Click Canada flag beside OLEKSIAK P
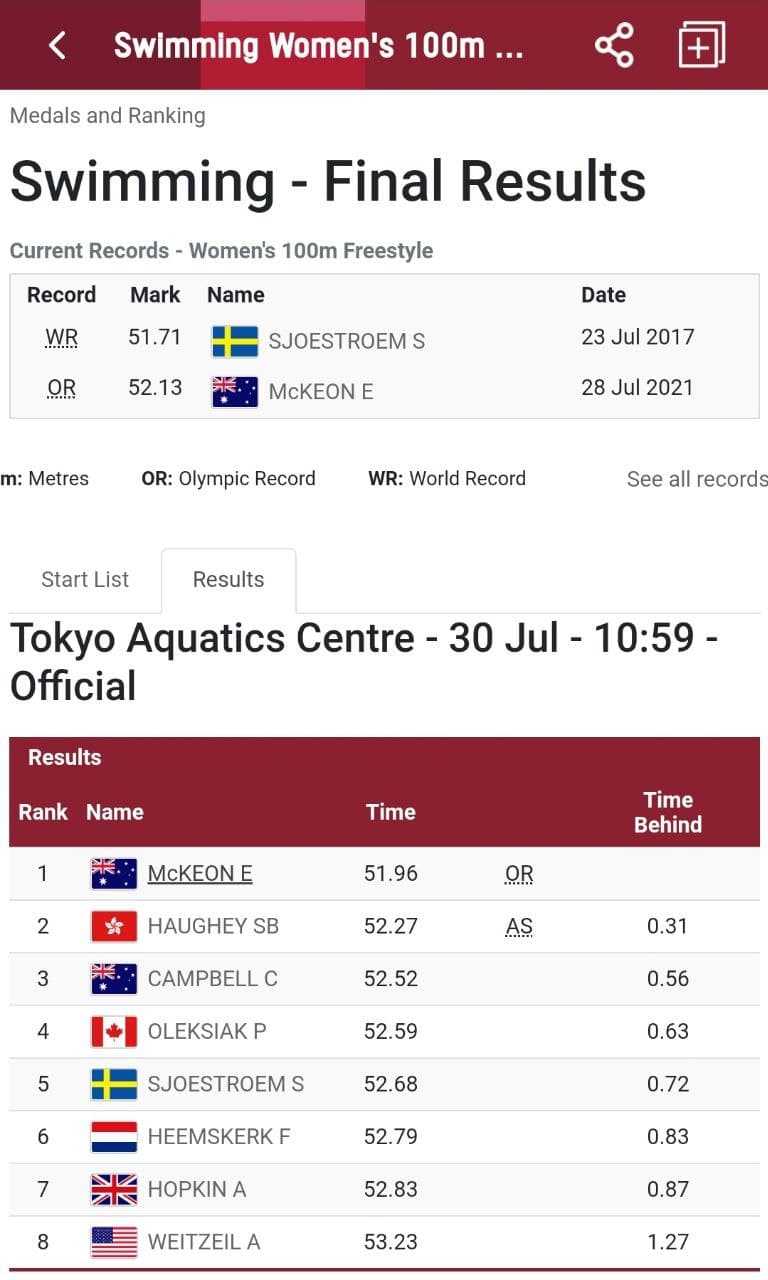 tap(114, 1031)
